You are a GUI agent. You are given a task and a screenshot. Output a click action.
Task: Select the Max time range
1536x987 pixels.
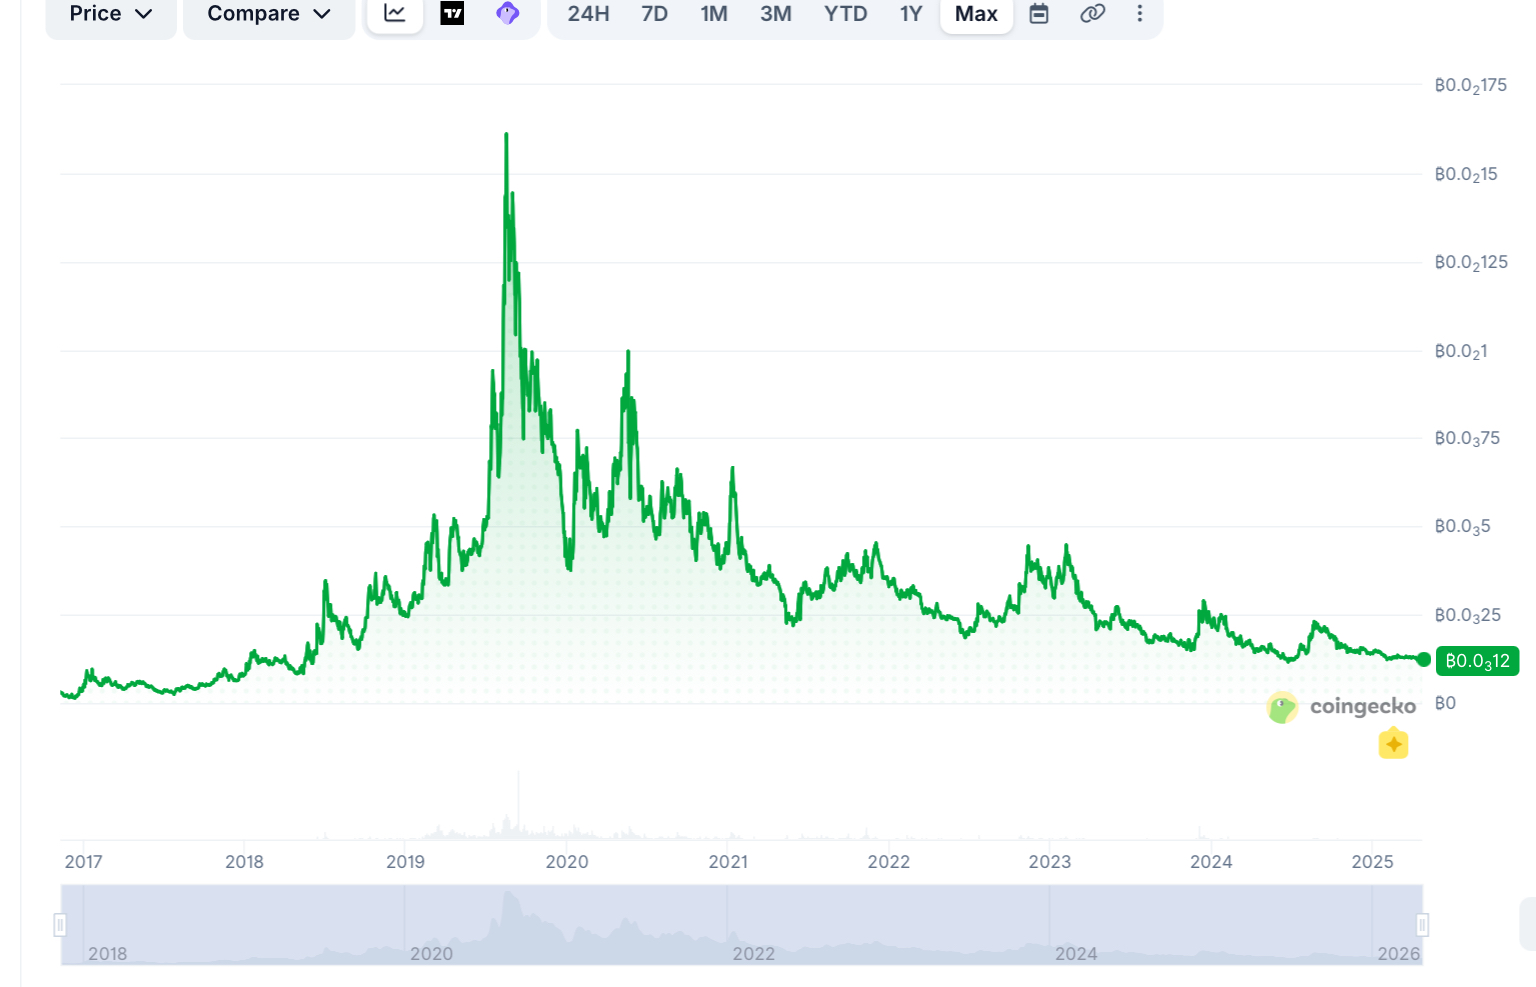point(976,14)
